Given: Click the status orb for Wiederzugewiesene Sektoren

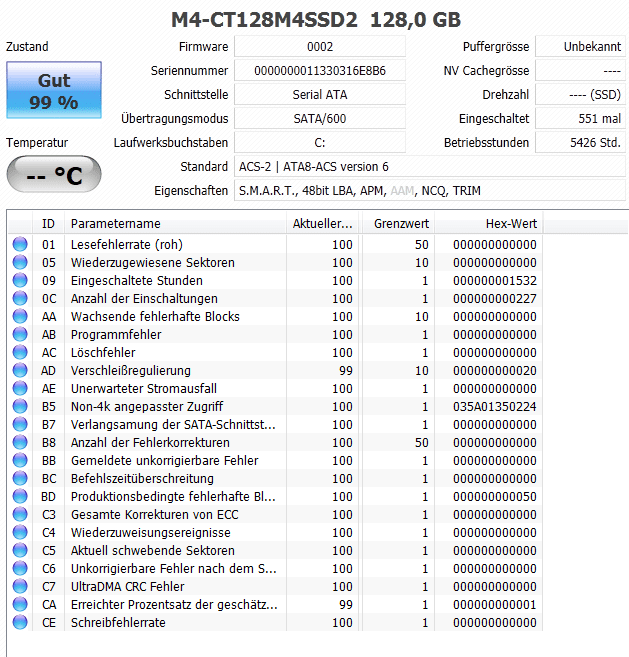Looking at the screenshot, I should (x=20, y=262).
